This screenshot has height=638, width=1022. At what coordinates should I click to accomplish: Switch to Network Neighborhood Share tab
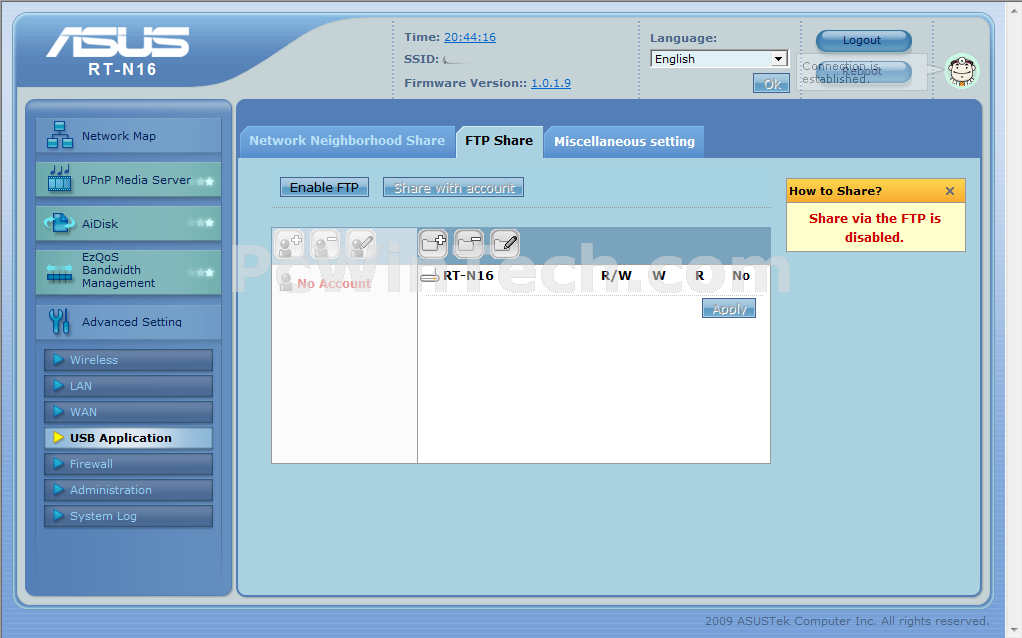[x=347, y=141]
